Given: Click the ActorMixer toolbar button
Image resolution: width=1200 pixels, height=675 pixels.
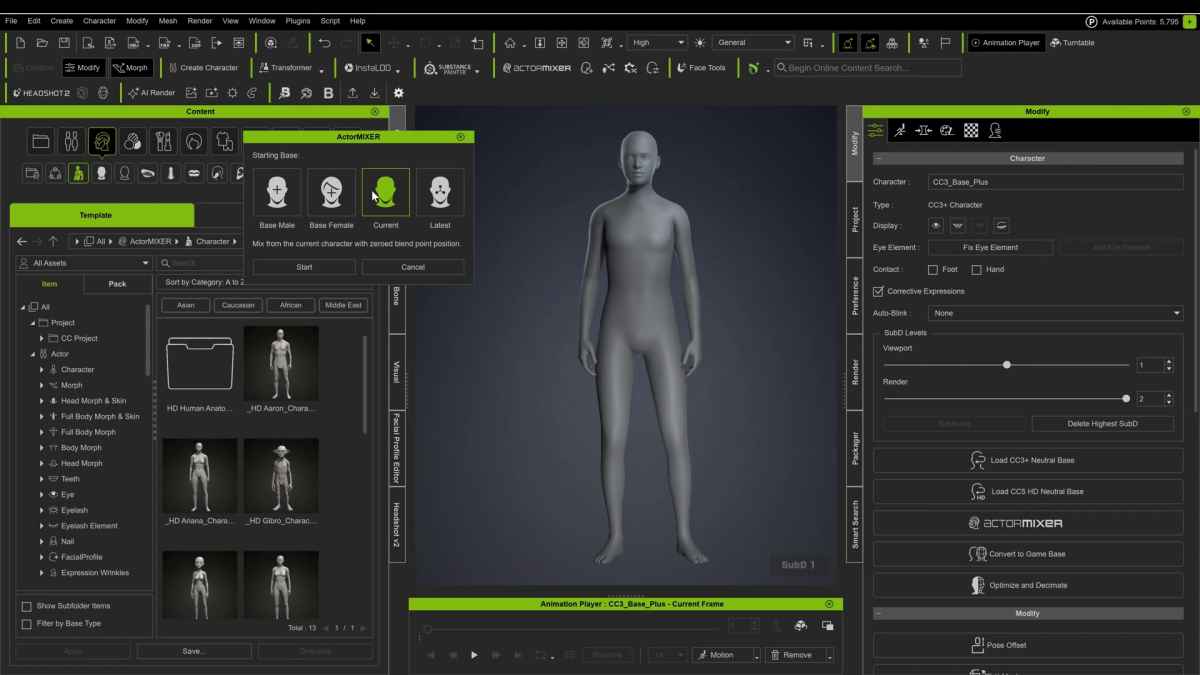Looking at the screenshot, I should (x=536, y=68).
